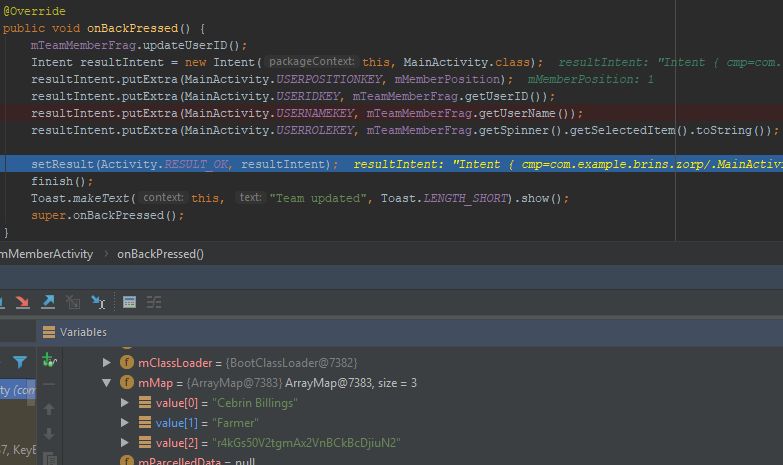
Task: Click the list icon beside value[0]
Action: pyautogui.click(x=145, y=403)
